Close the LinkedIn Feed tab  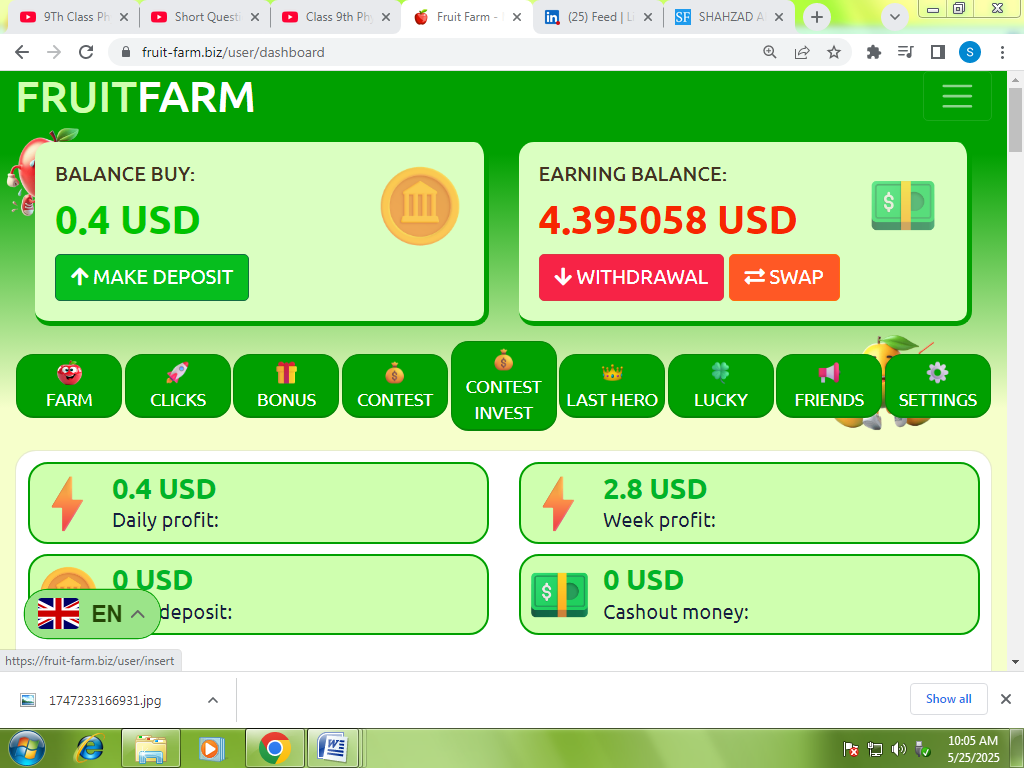click(648, 17)
